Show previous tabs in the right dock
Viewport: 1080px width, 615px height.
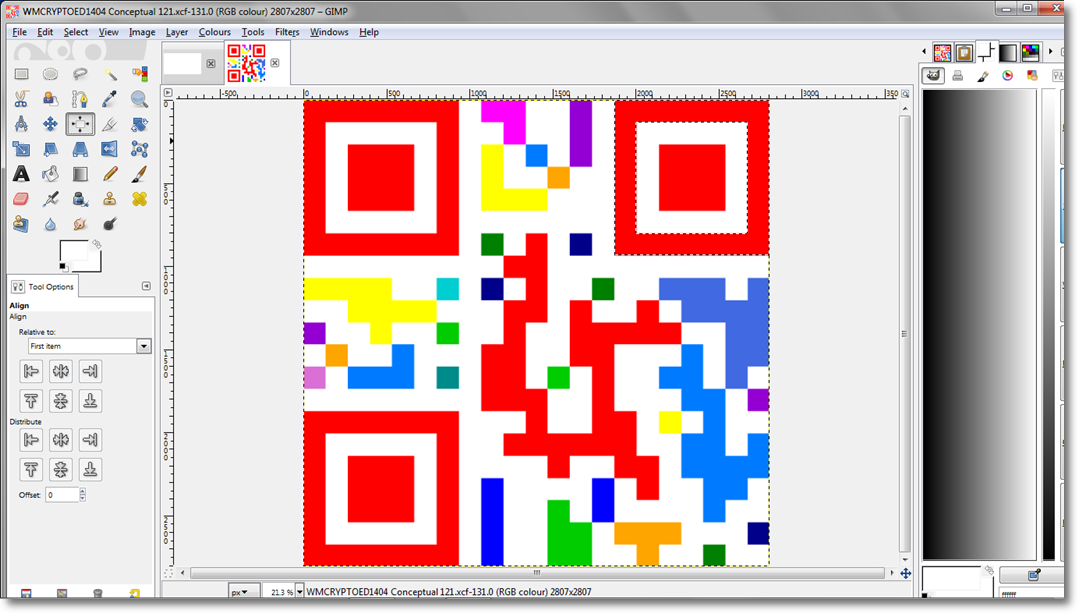[x=924, y=52]
